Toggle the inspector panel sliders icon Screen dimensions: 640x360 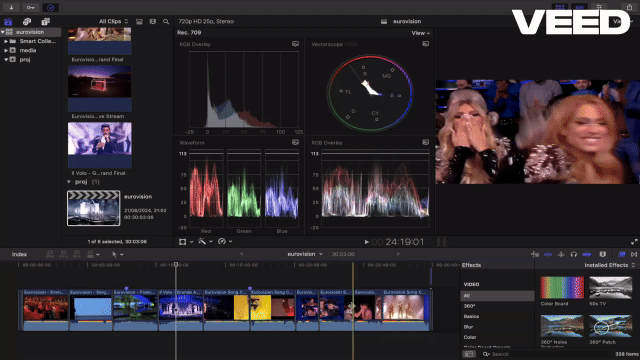pyautogui.click(x=599, y=7)
